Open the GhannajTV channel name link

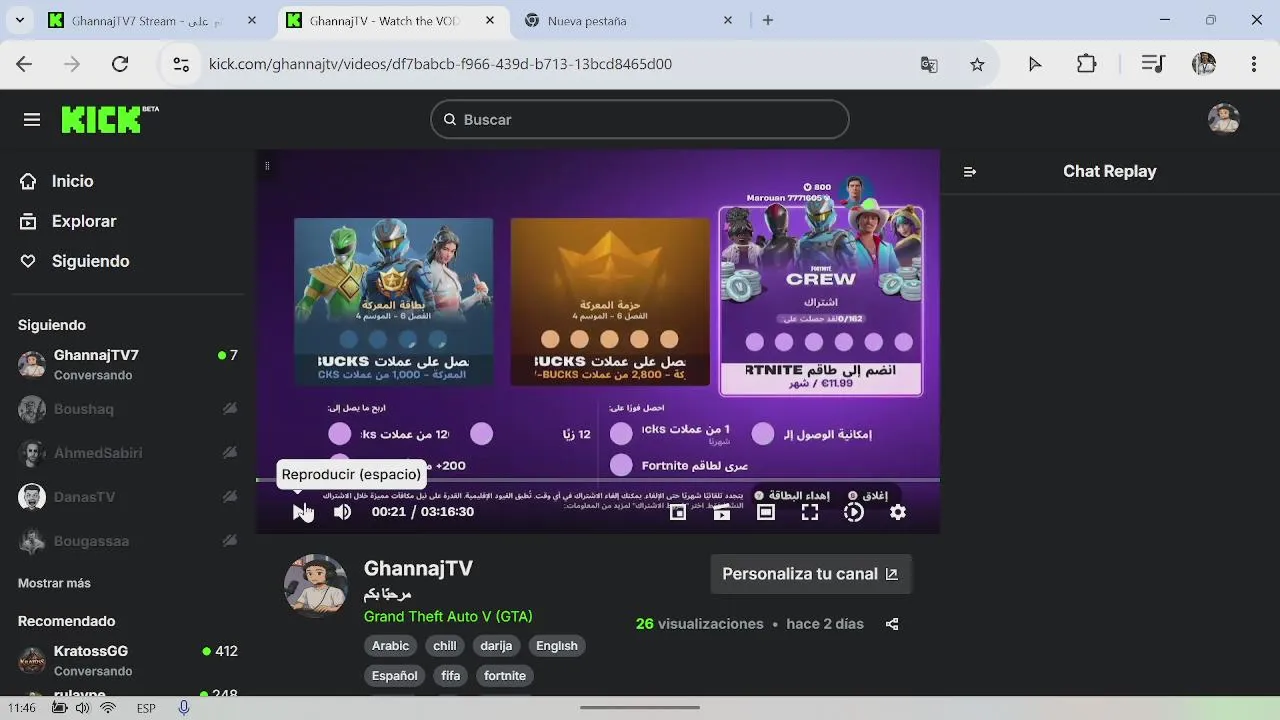pos(418,568)
